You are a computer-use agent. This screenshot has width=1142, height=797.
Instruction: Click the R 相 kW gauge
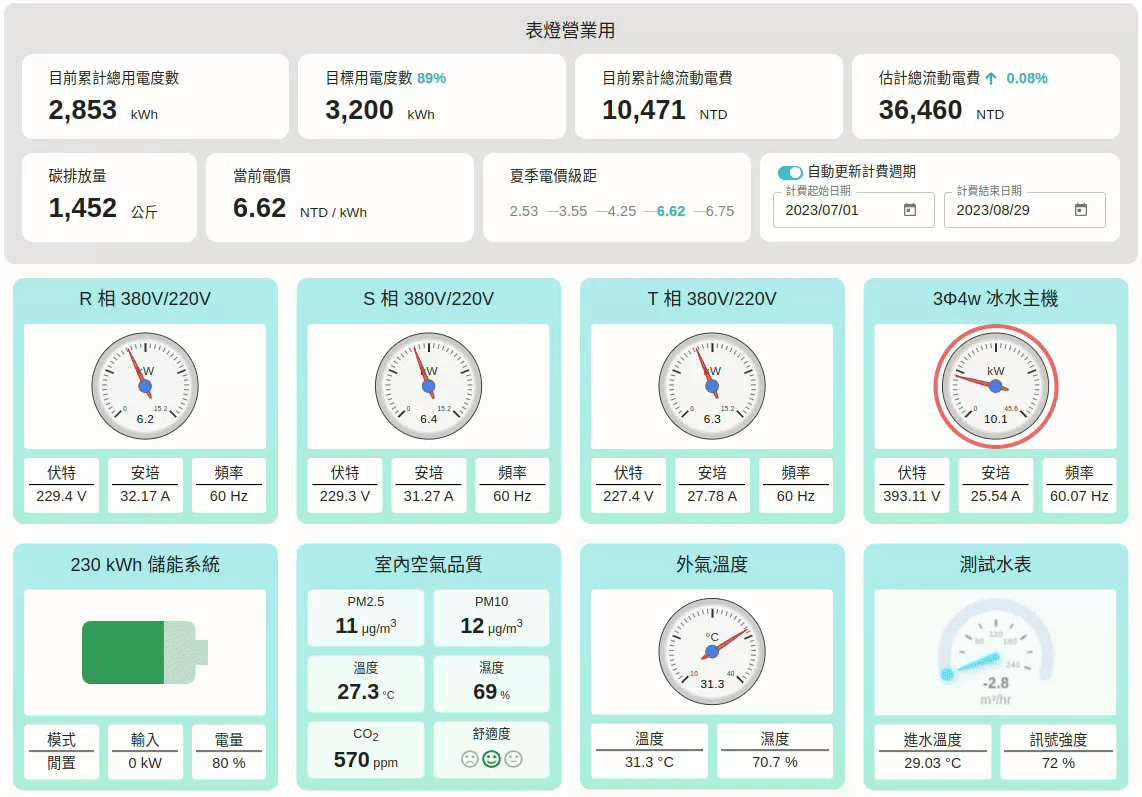(x=145, y=386)
